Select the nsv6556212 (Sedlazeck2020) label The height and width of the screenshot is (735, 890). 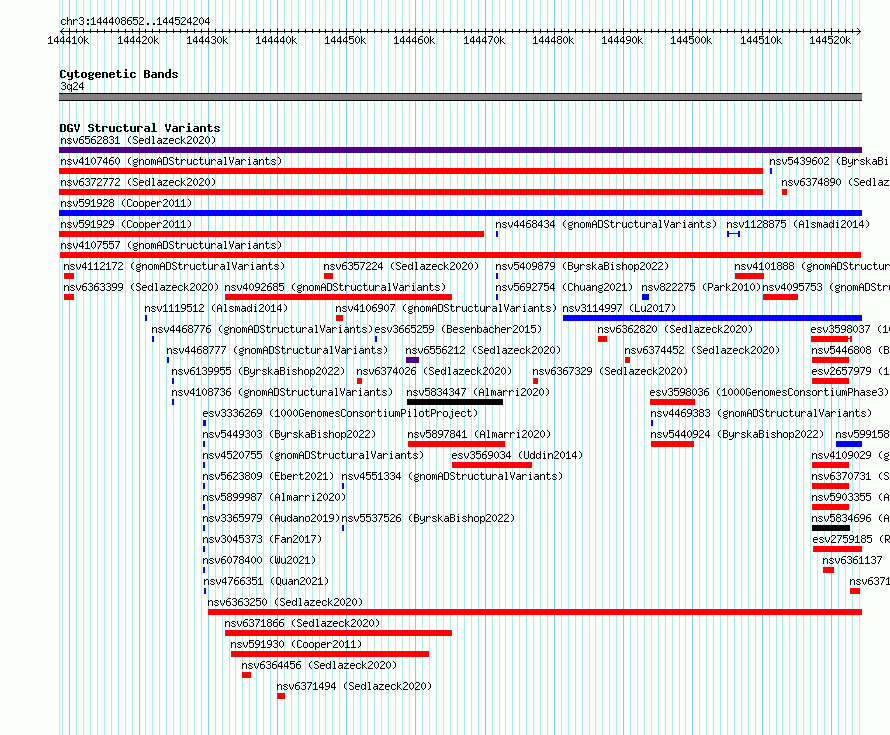483,350
